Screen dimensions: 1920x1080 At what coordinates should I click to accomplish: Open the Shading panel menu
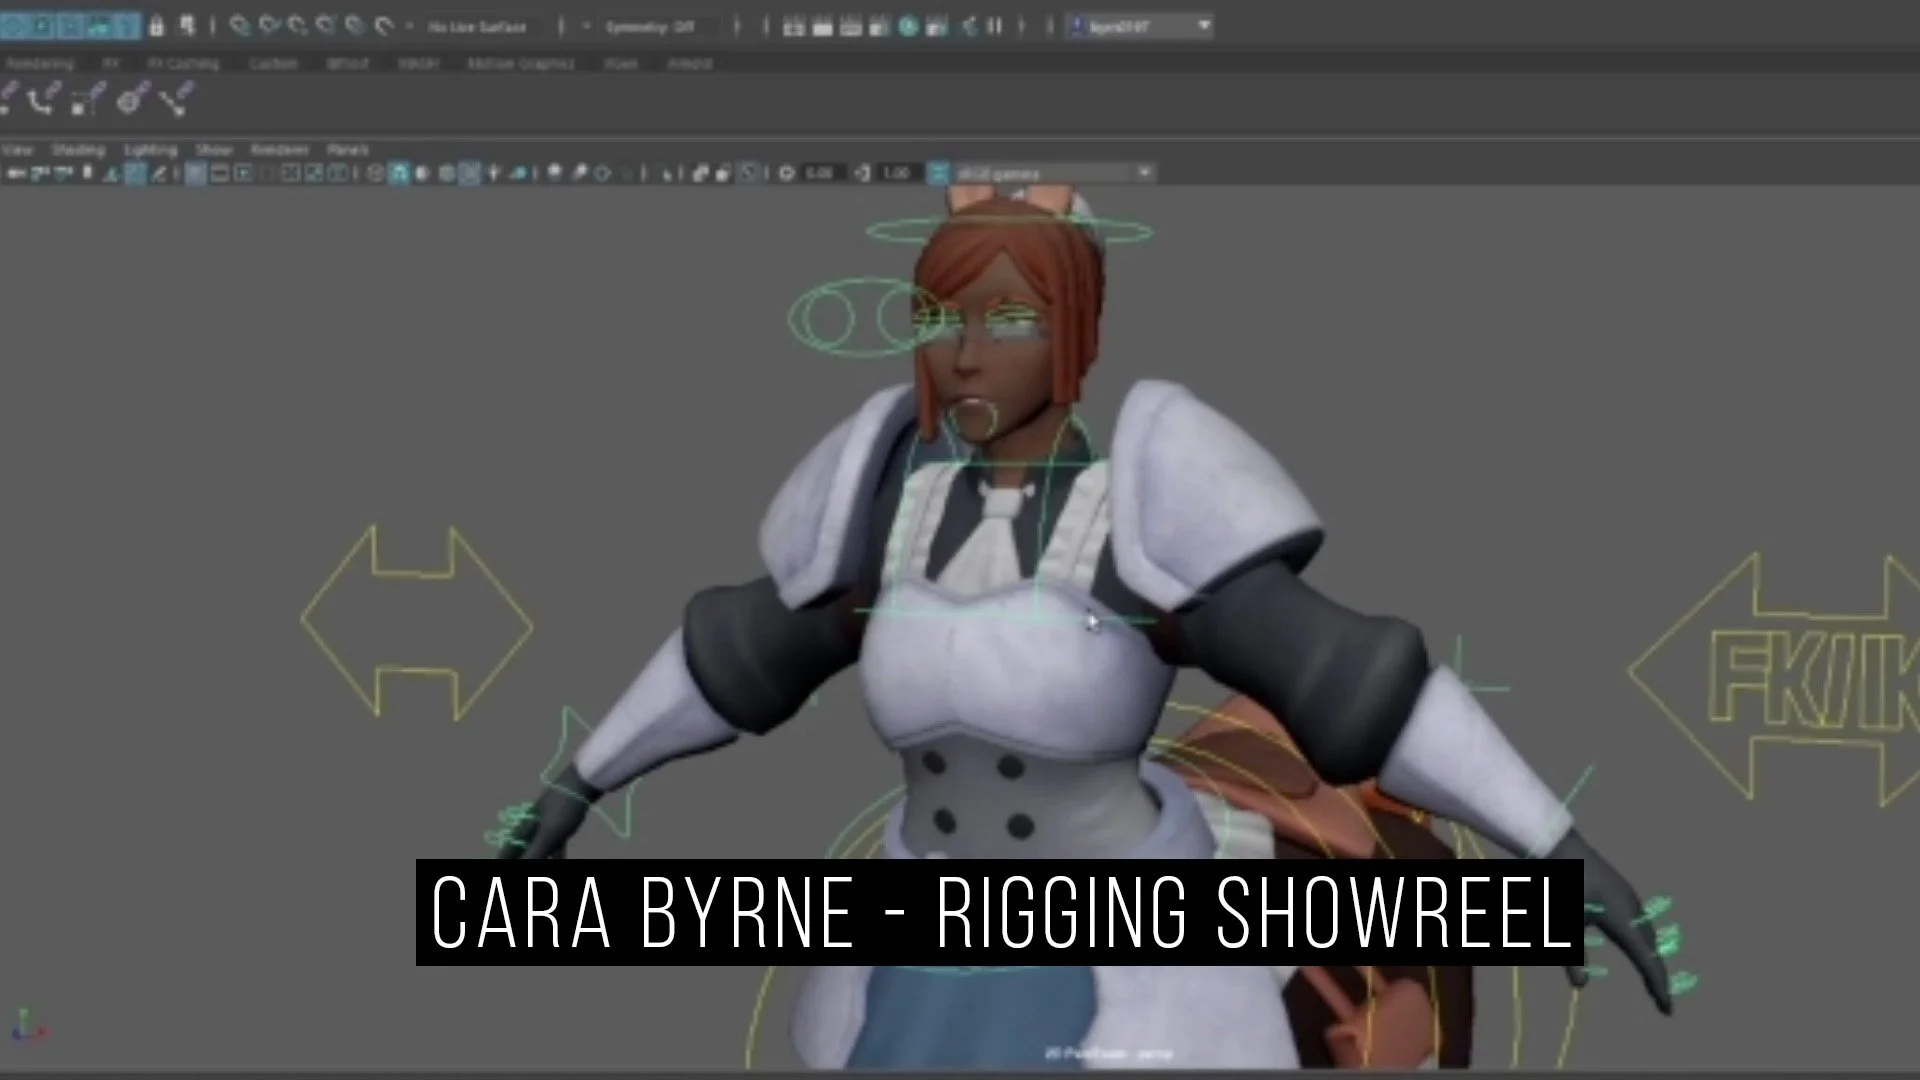pyautogui.click(x=78, y=150)
